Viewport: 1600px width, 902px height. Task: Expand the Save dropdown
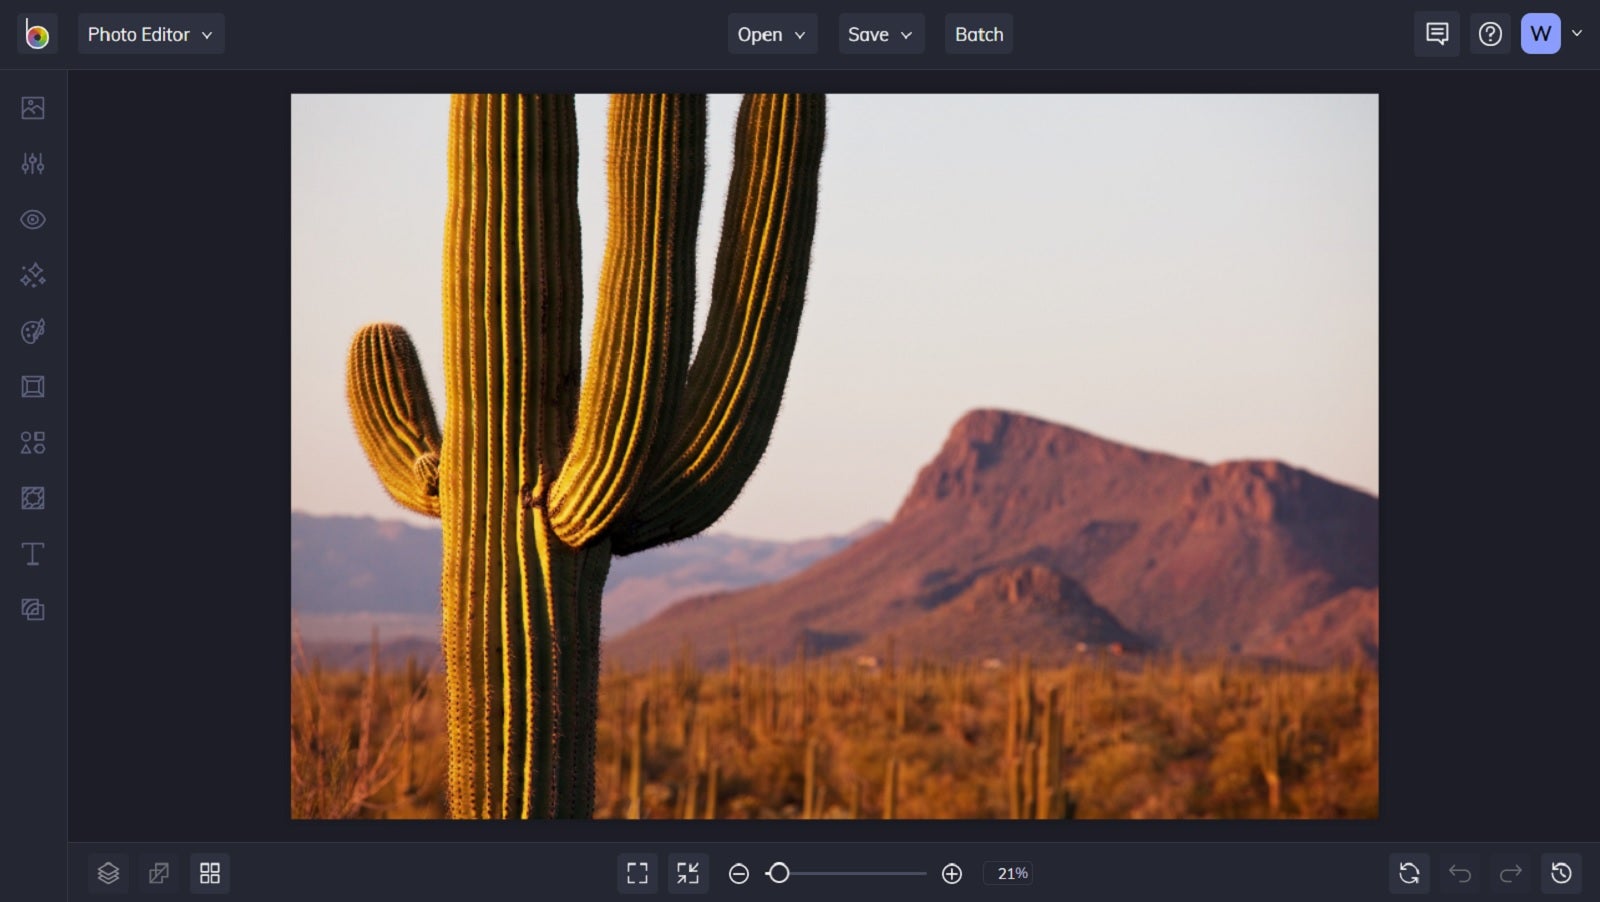point(879,33)
